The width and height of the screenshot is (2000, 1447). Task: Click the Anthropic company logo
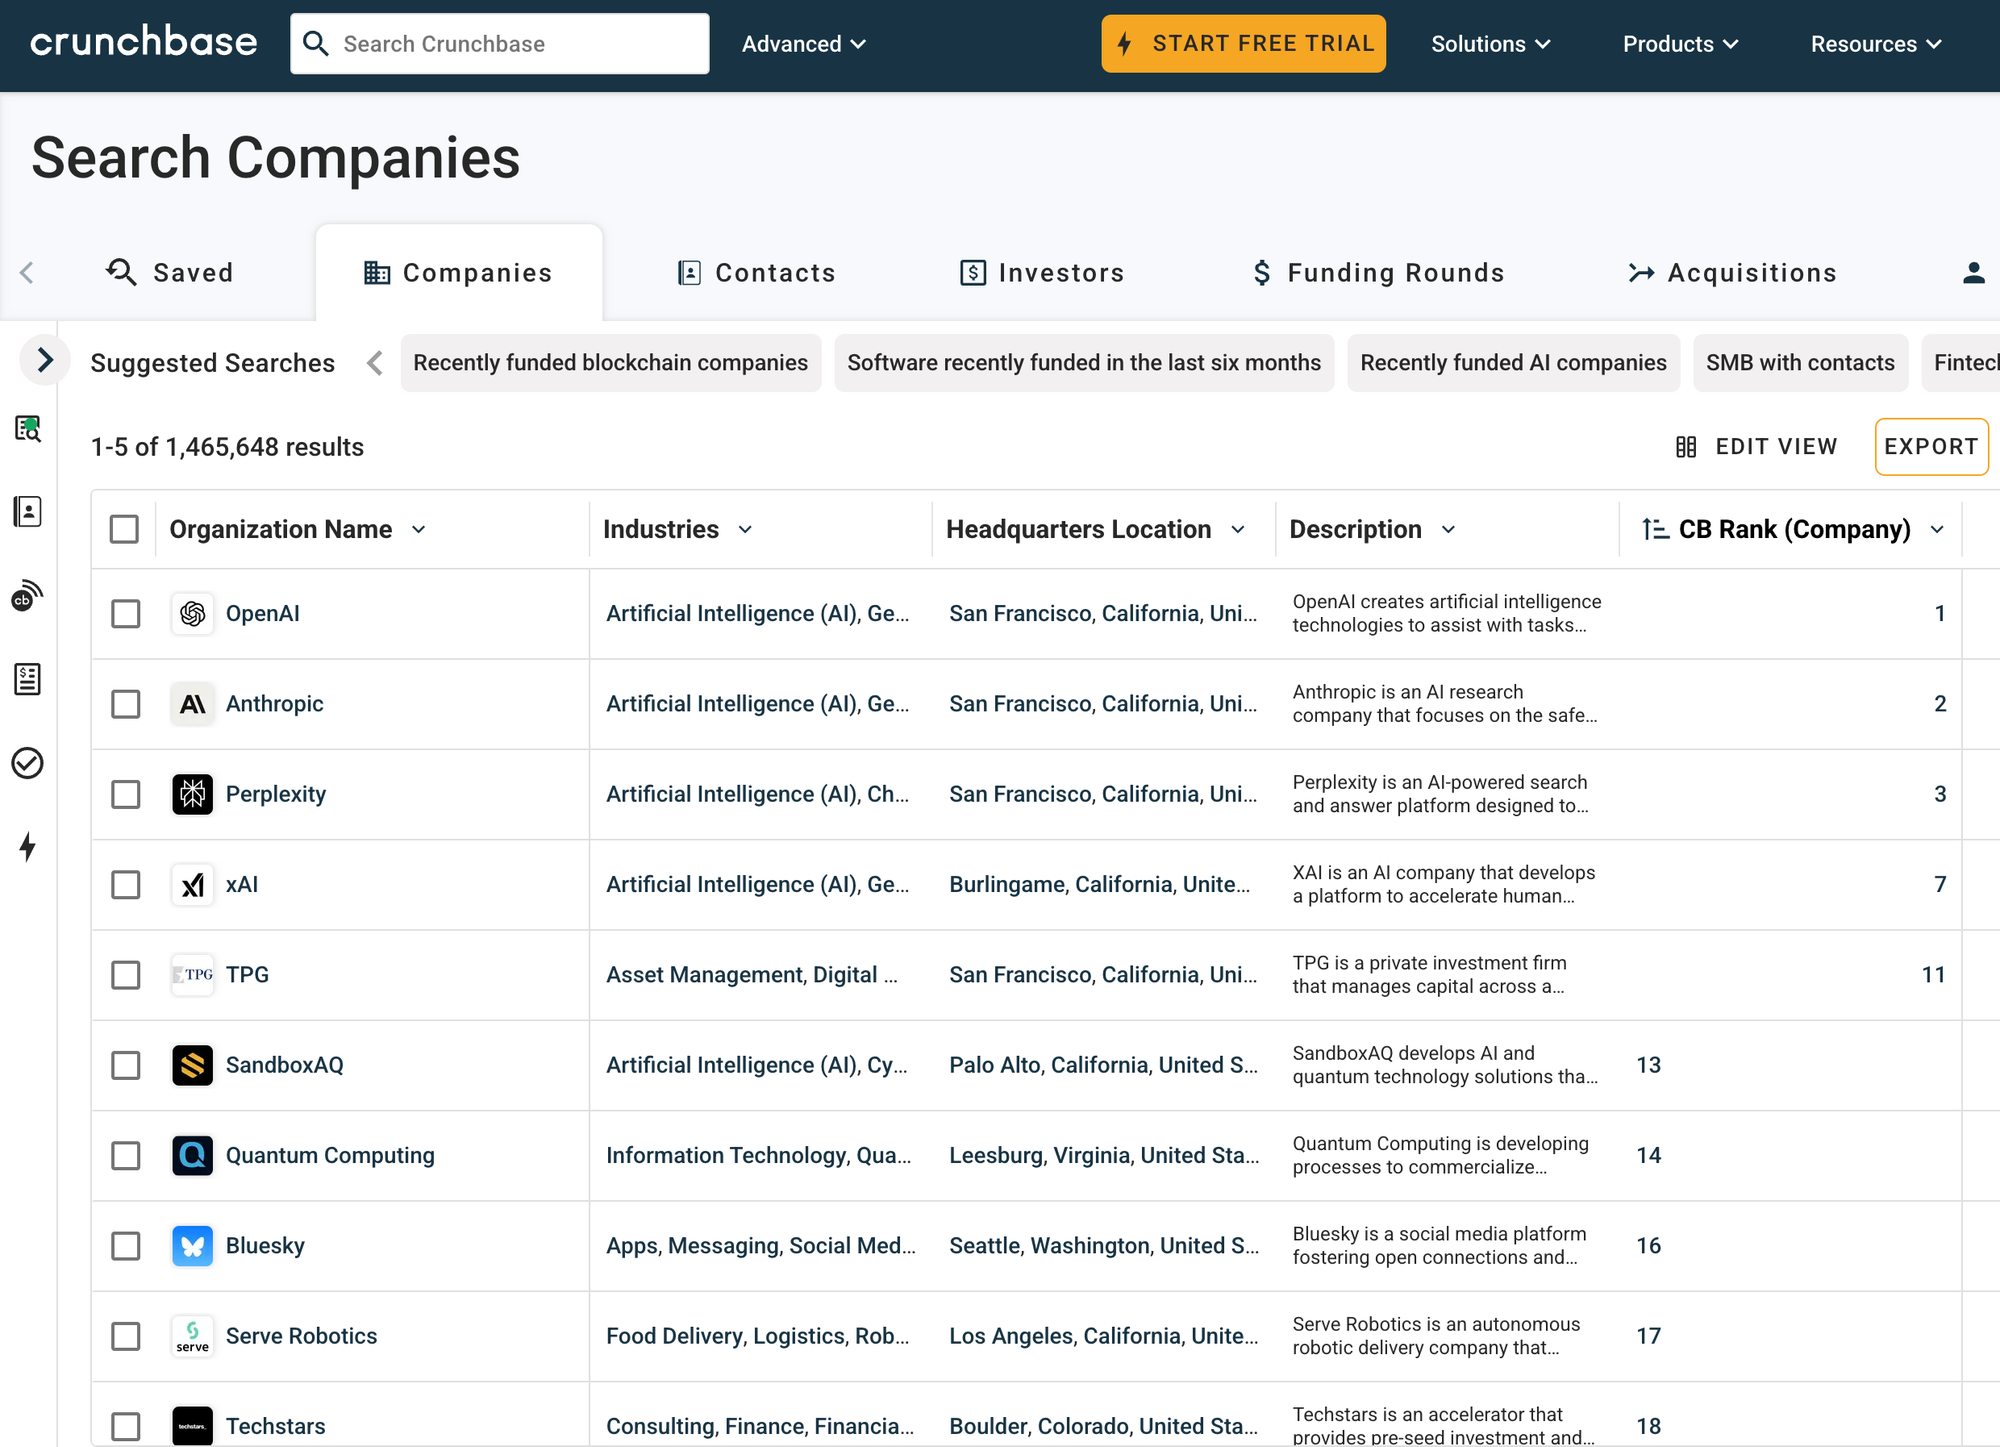click(193, 704)
